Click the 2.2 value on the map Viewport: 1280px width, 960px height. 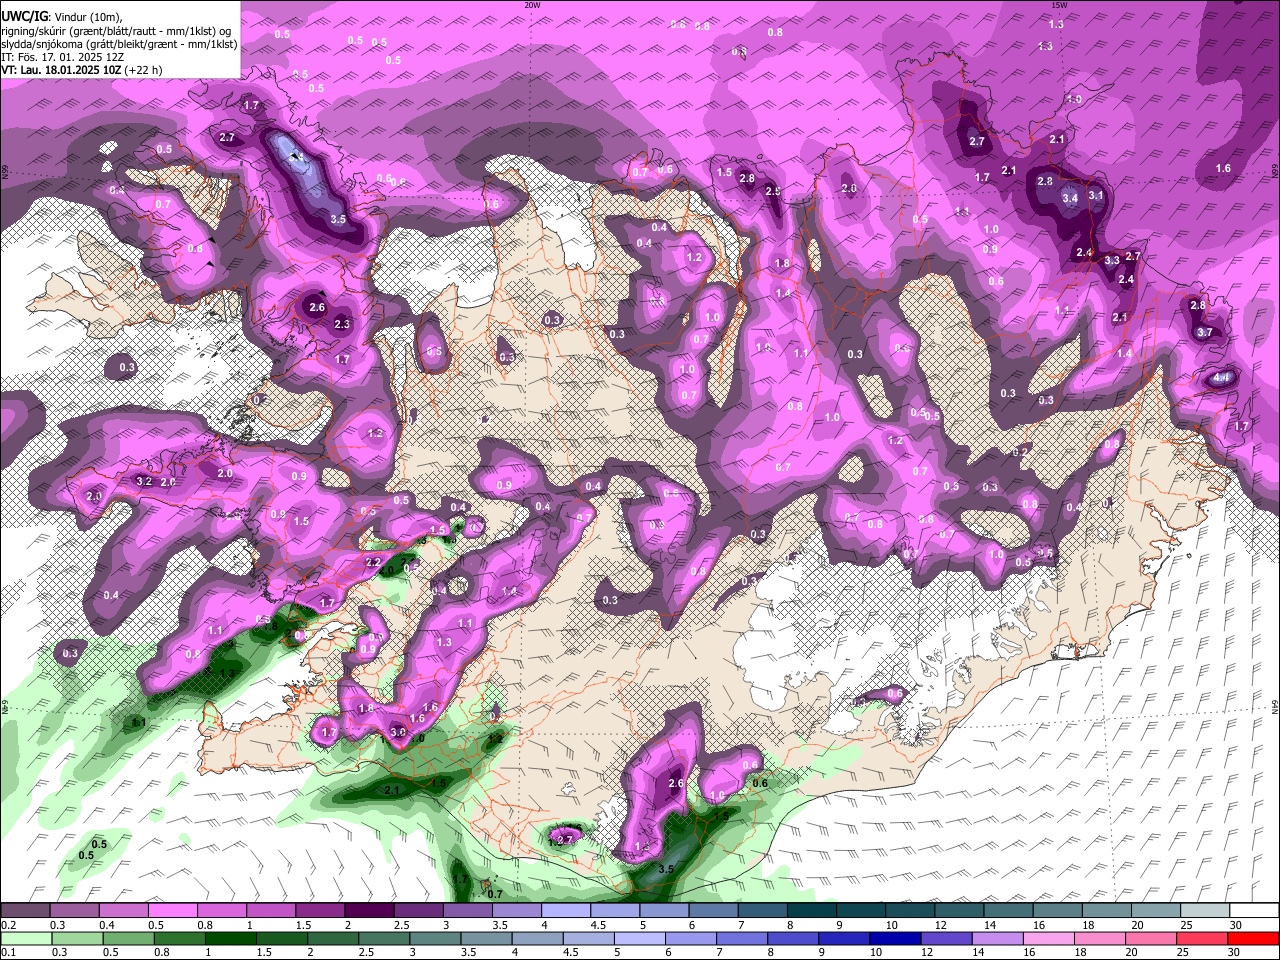click(373, 563)
